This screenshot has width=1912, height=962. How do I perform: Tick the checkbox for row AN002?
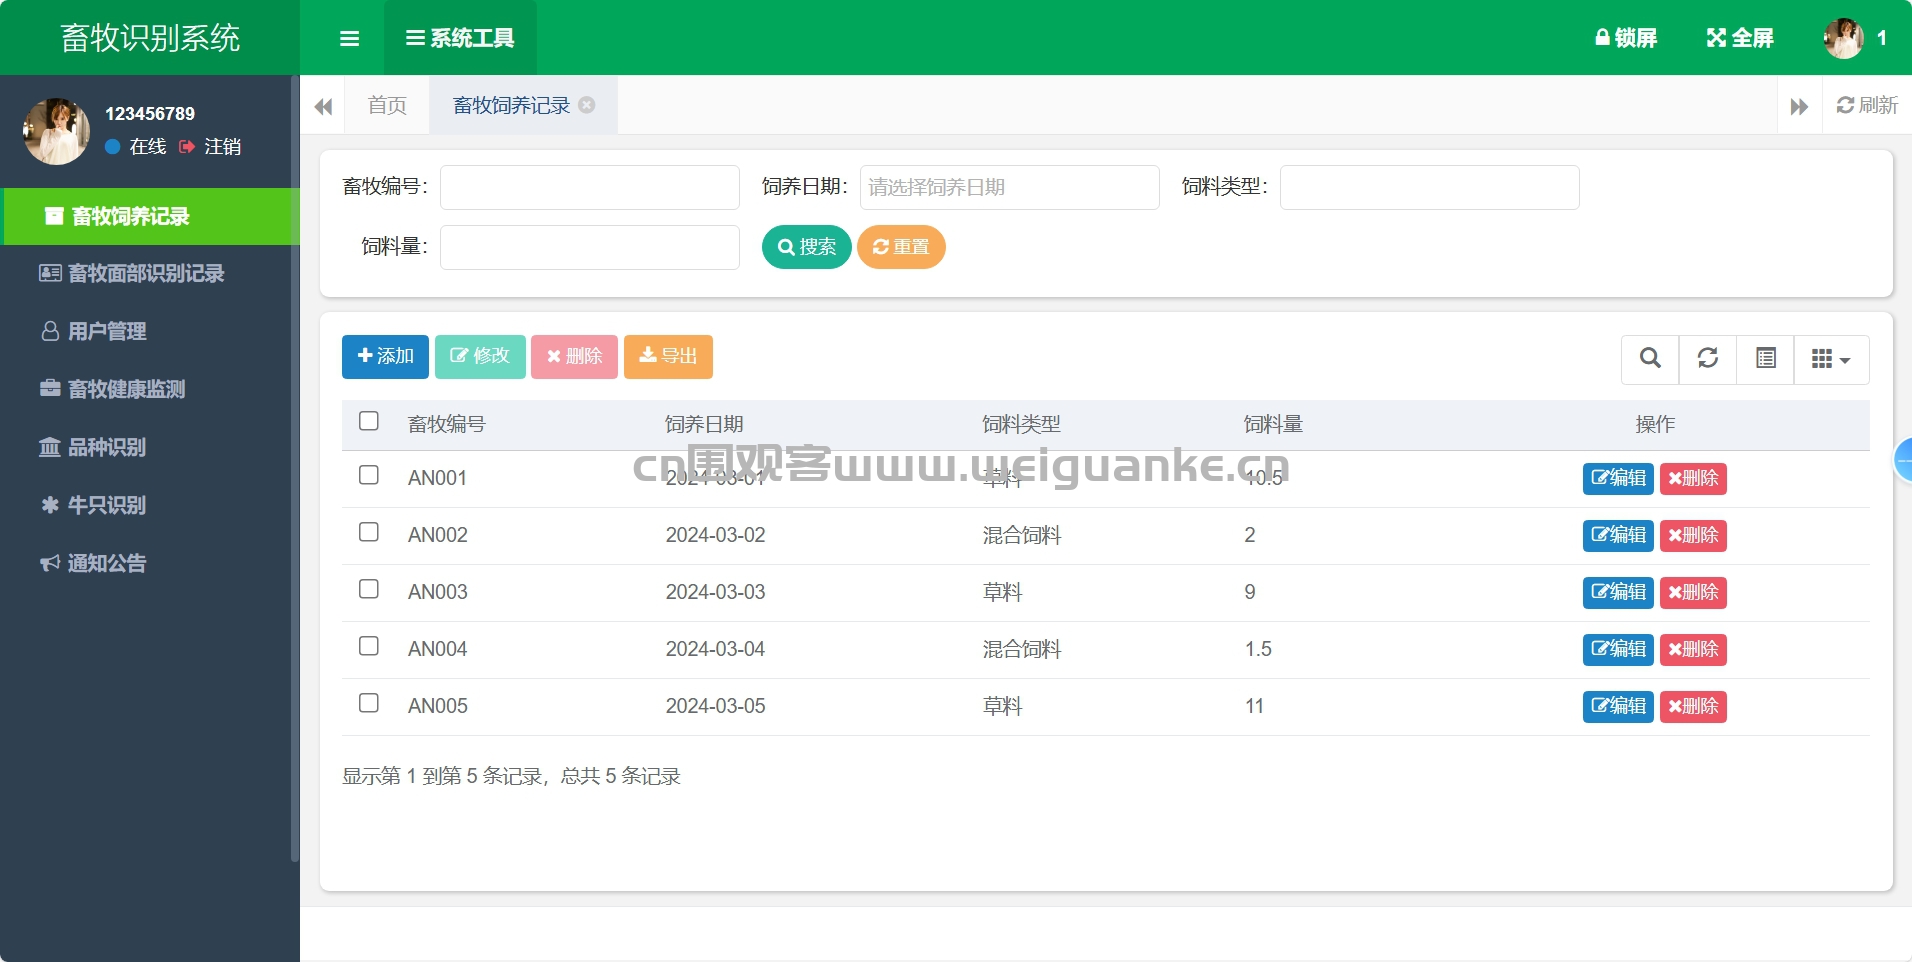click(369, 532)
